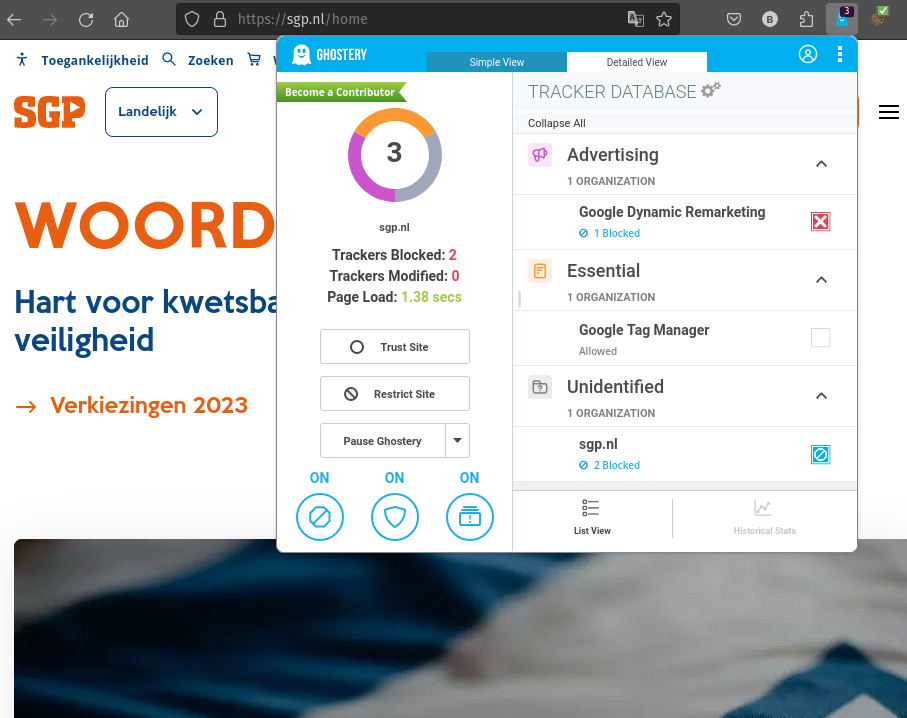The height and width of the screenshot is (718, 907).
Task: Collapse the Unidentified category
Action: point(821,396)
